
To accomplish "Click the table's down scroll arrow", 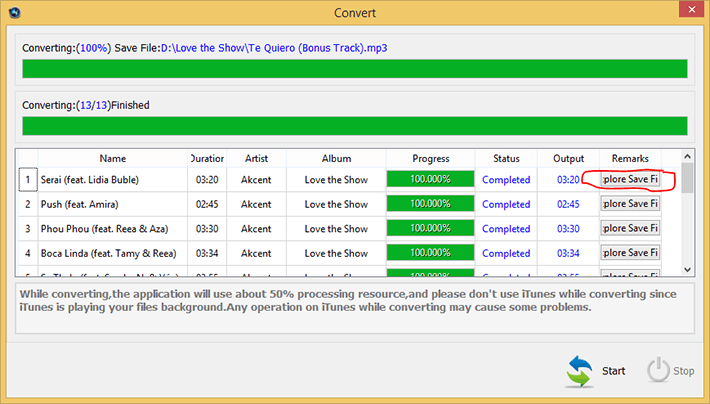I will [687, 269].
